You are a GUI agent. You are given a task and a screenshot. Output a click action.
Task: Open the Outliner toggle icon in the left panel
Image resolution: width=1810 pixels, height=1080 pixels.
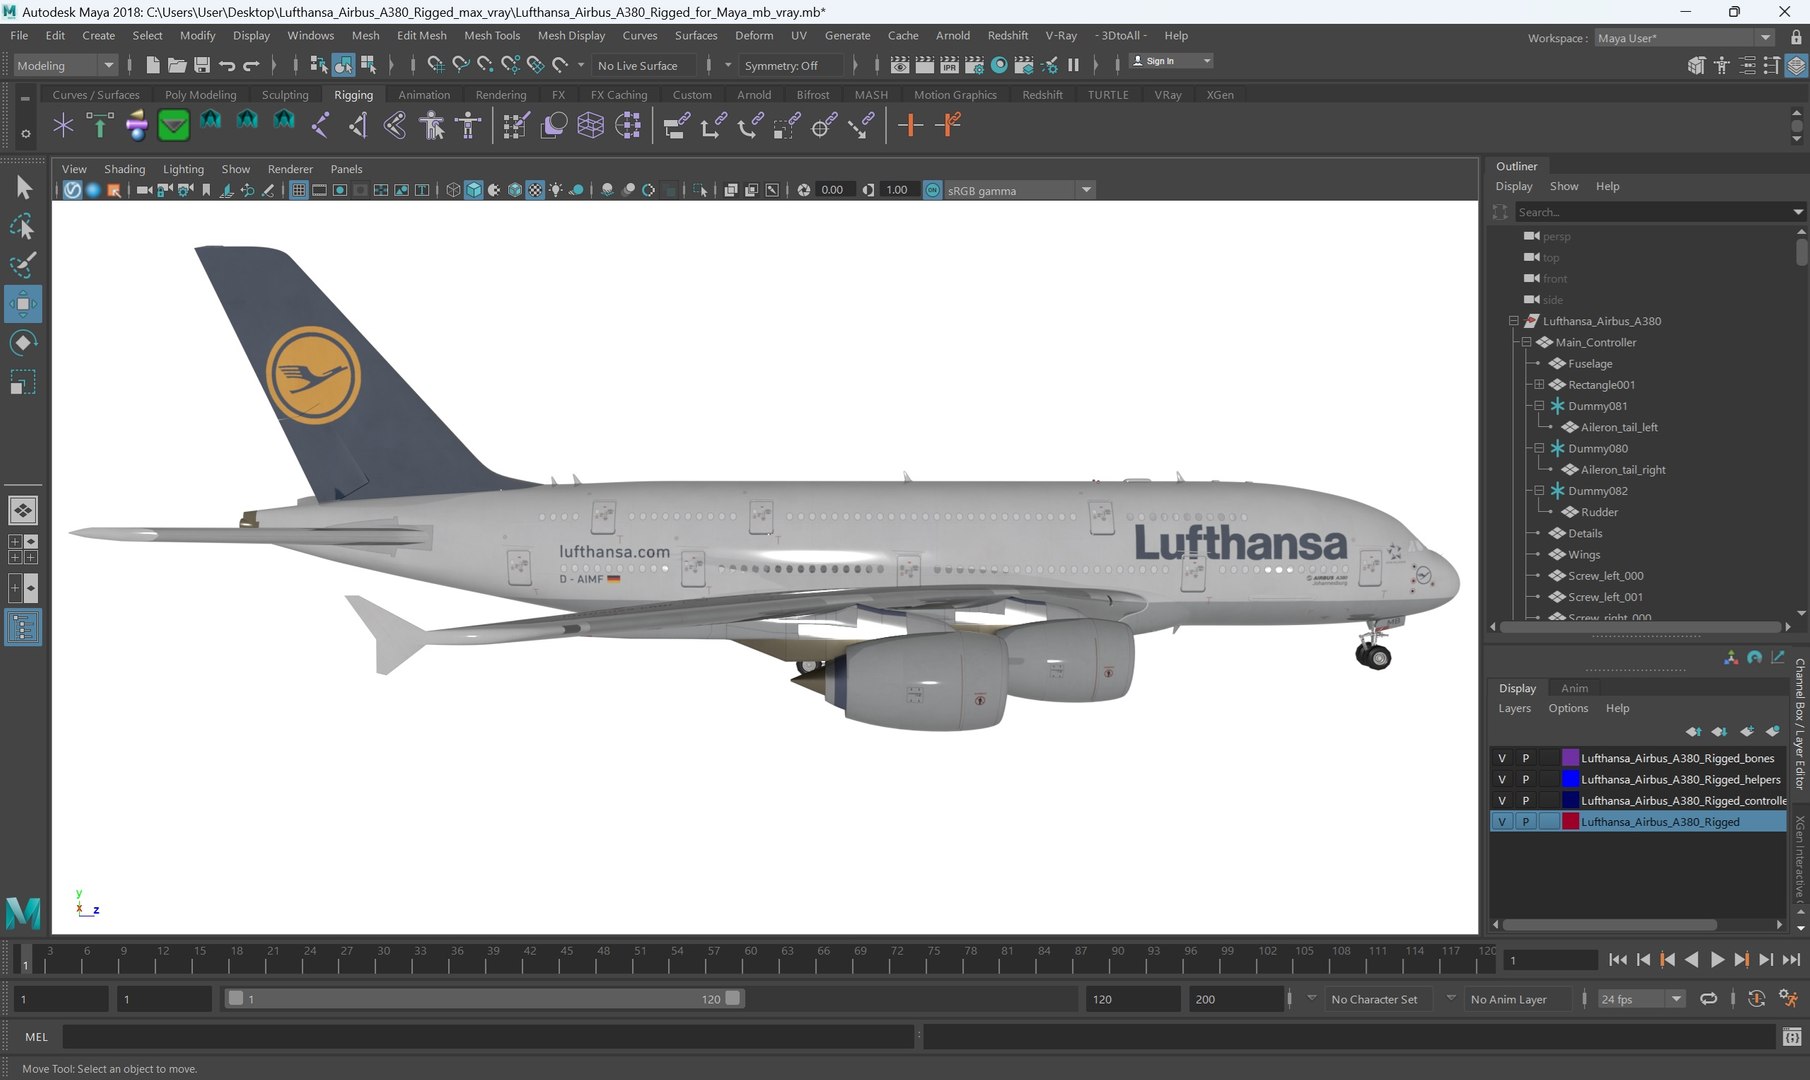coord(22,628)
